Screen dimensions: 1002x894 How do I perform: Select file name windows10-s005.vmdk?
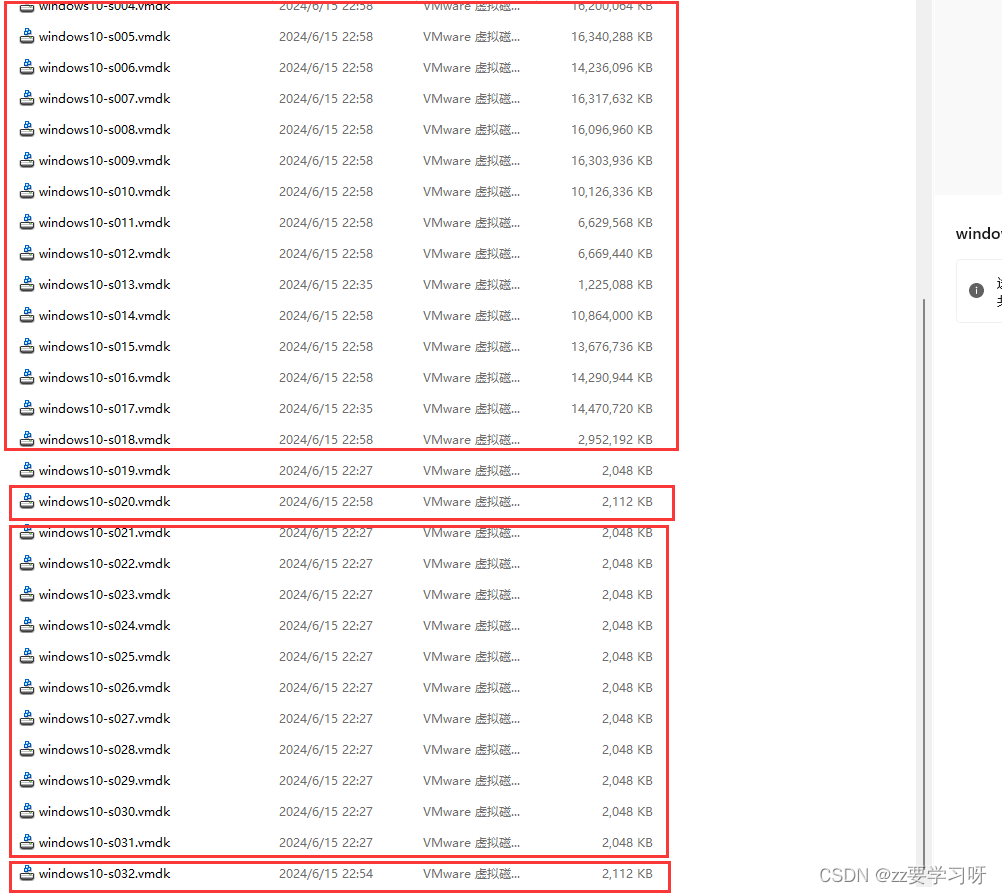[x=104, y=37]
